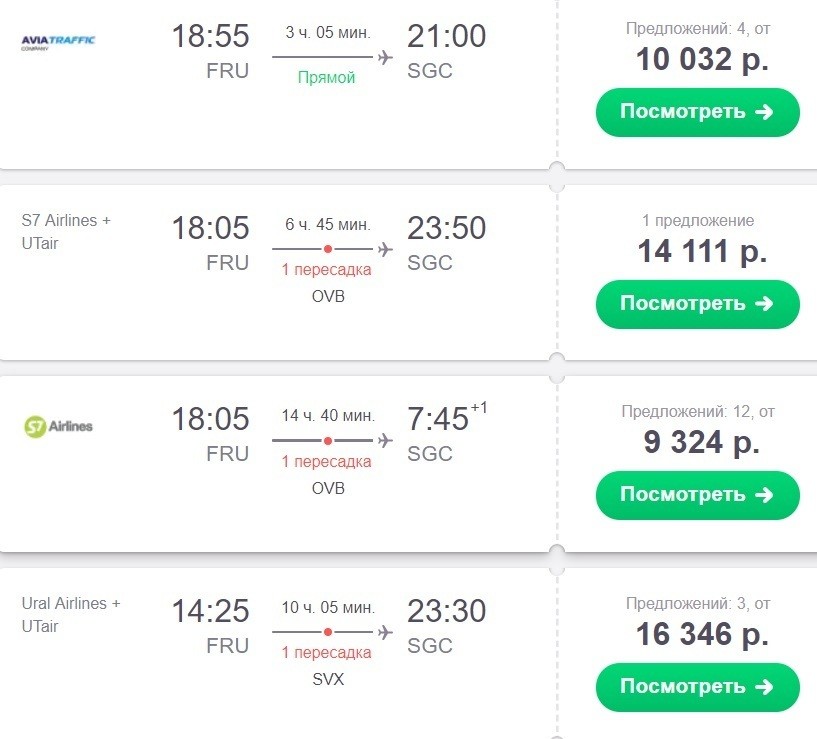Click the plane icon on the 10 ч. 05 мин. route
Screen dimensions: 817x739
point(385,631)
